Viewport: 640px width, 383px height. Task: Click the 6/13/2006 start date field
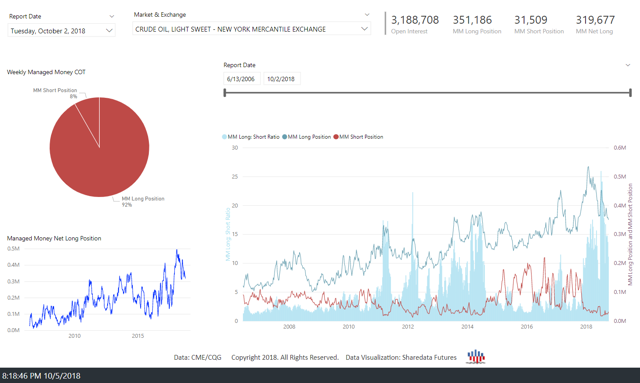click(241, 79)
